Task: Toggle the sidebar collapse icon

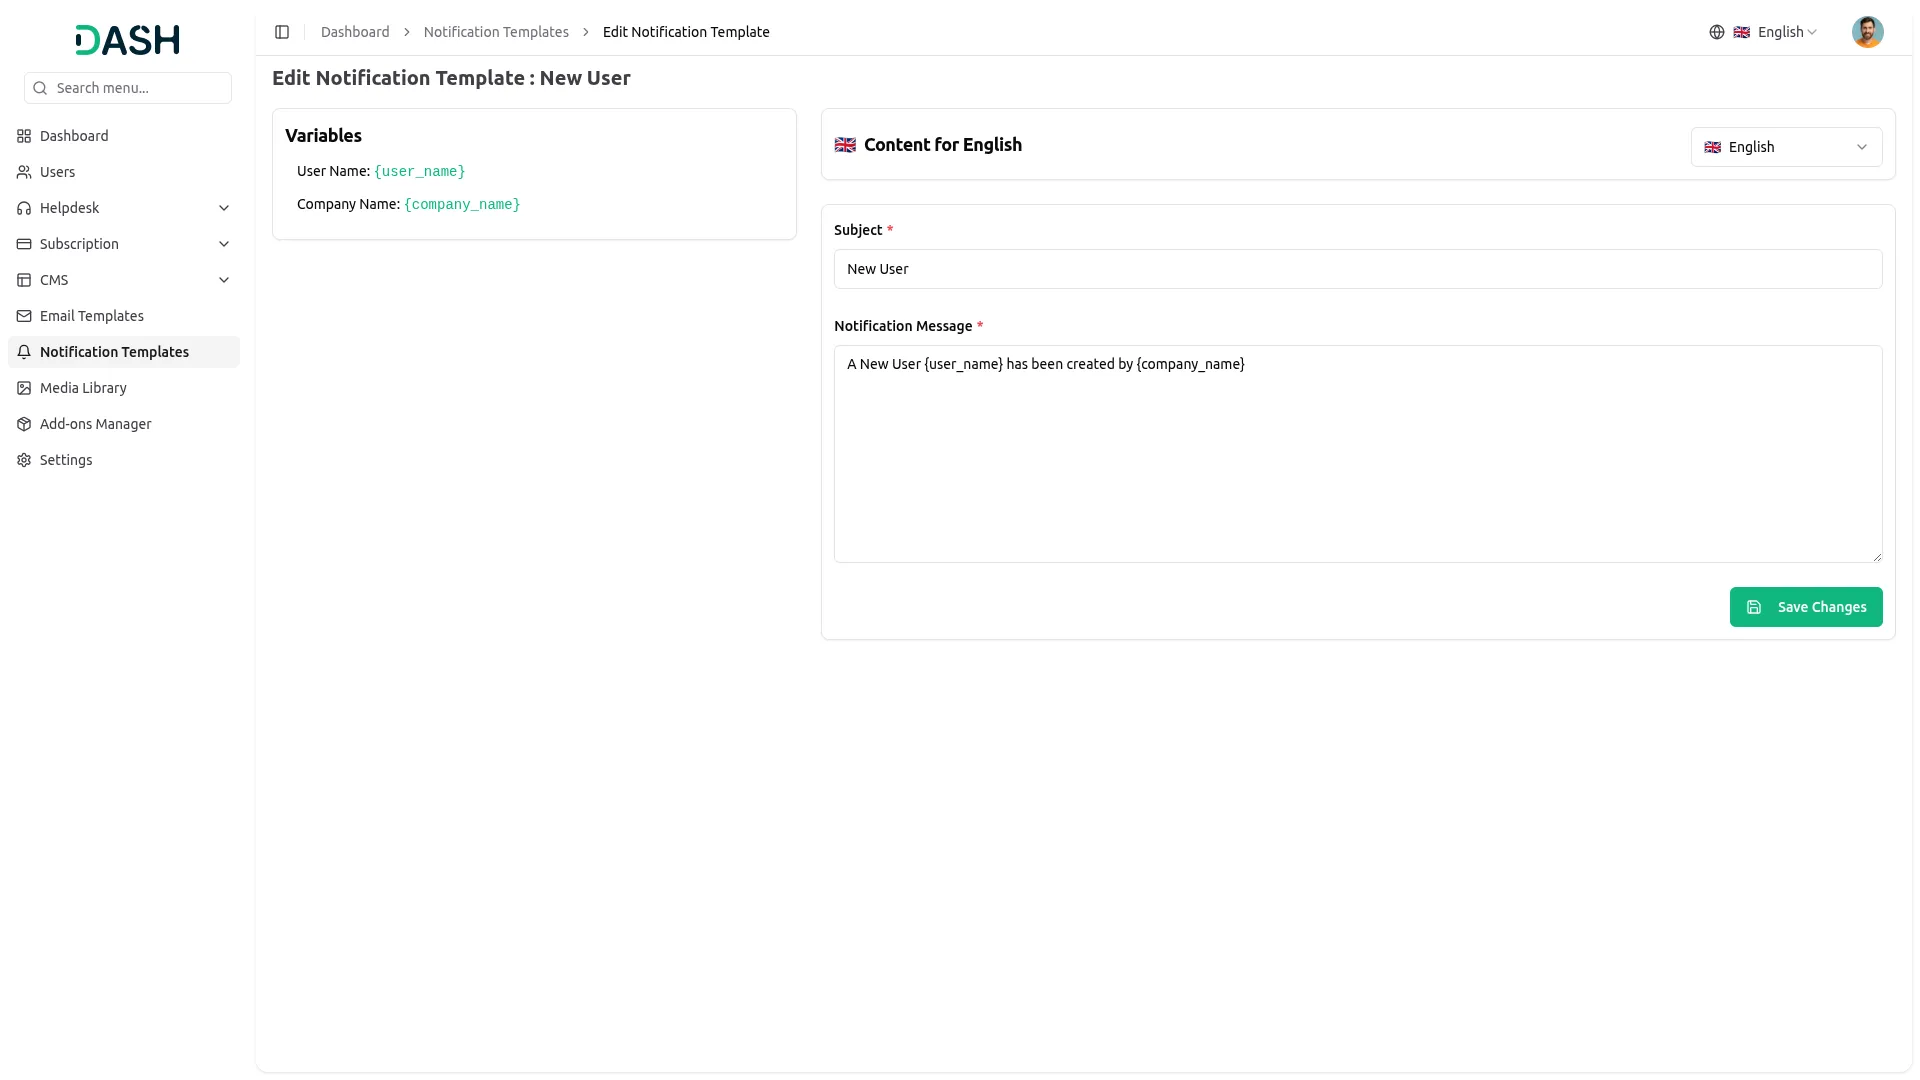Action: click(x=282, y=32)
